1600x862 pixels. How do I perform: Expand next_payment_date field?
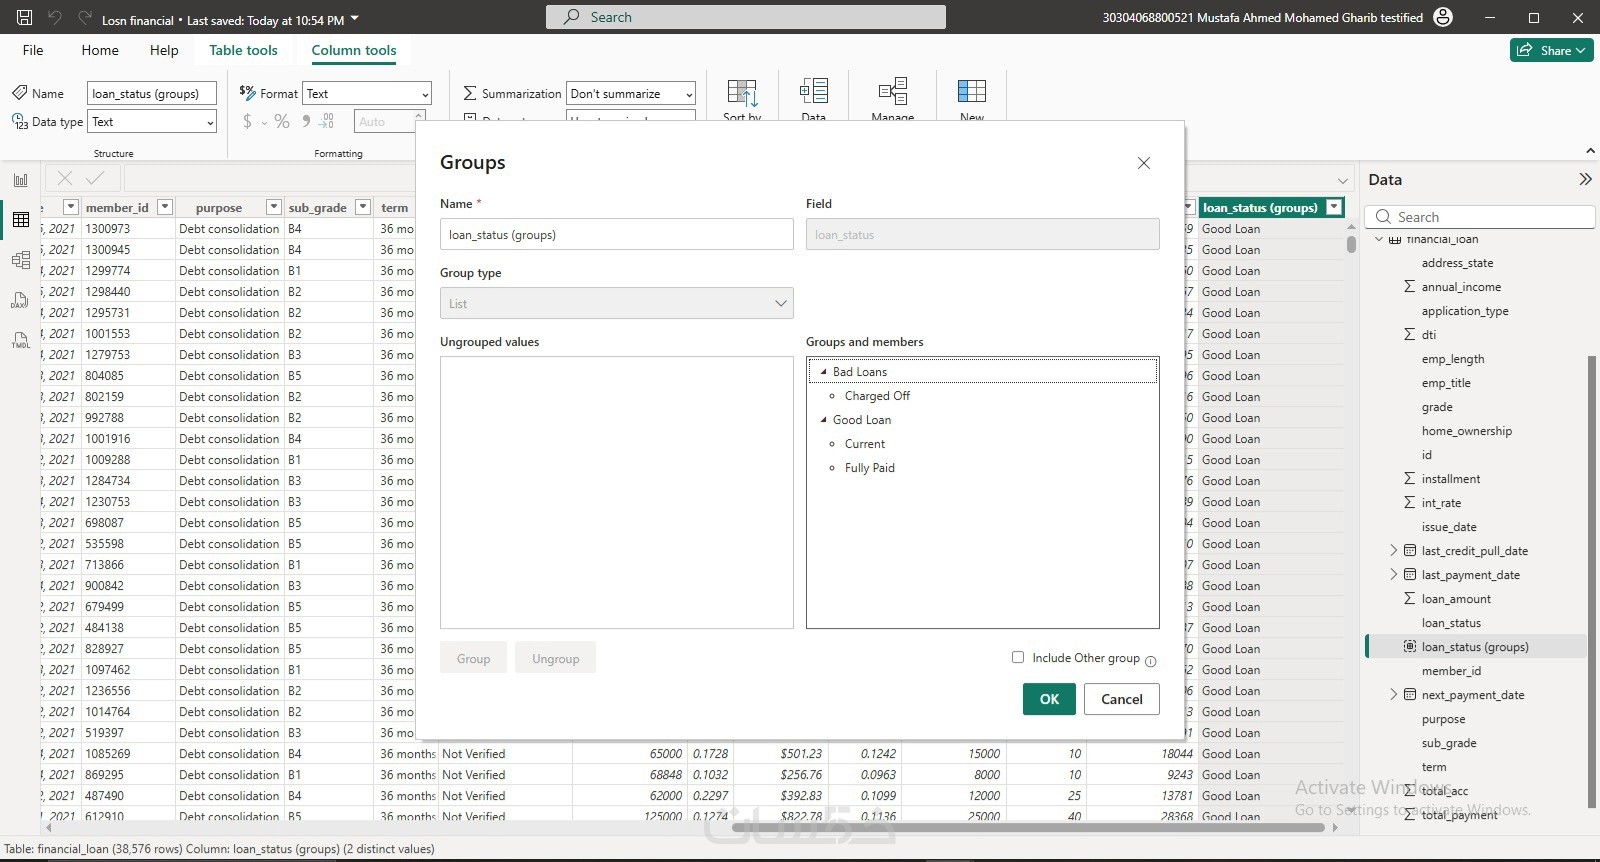point(1393,694)
